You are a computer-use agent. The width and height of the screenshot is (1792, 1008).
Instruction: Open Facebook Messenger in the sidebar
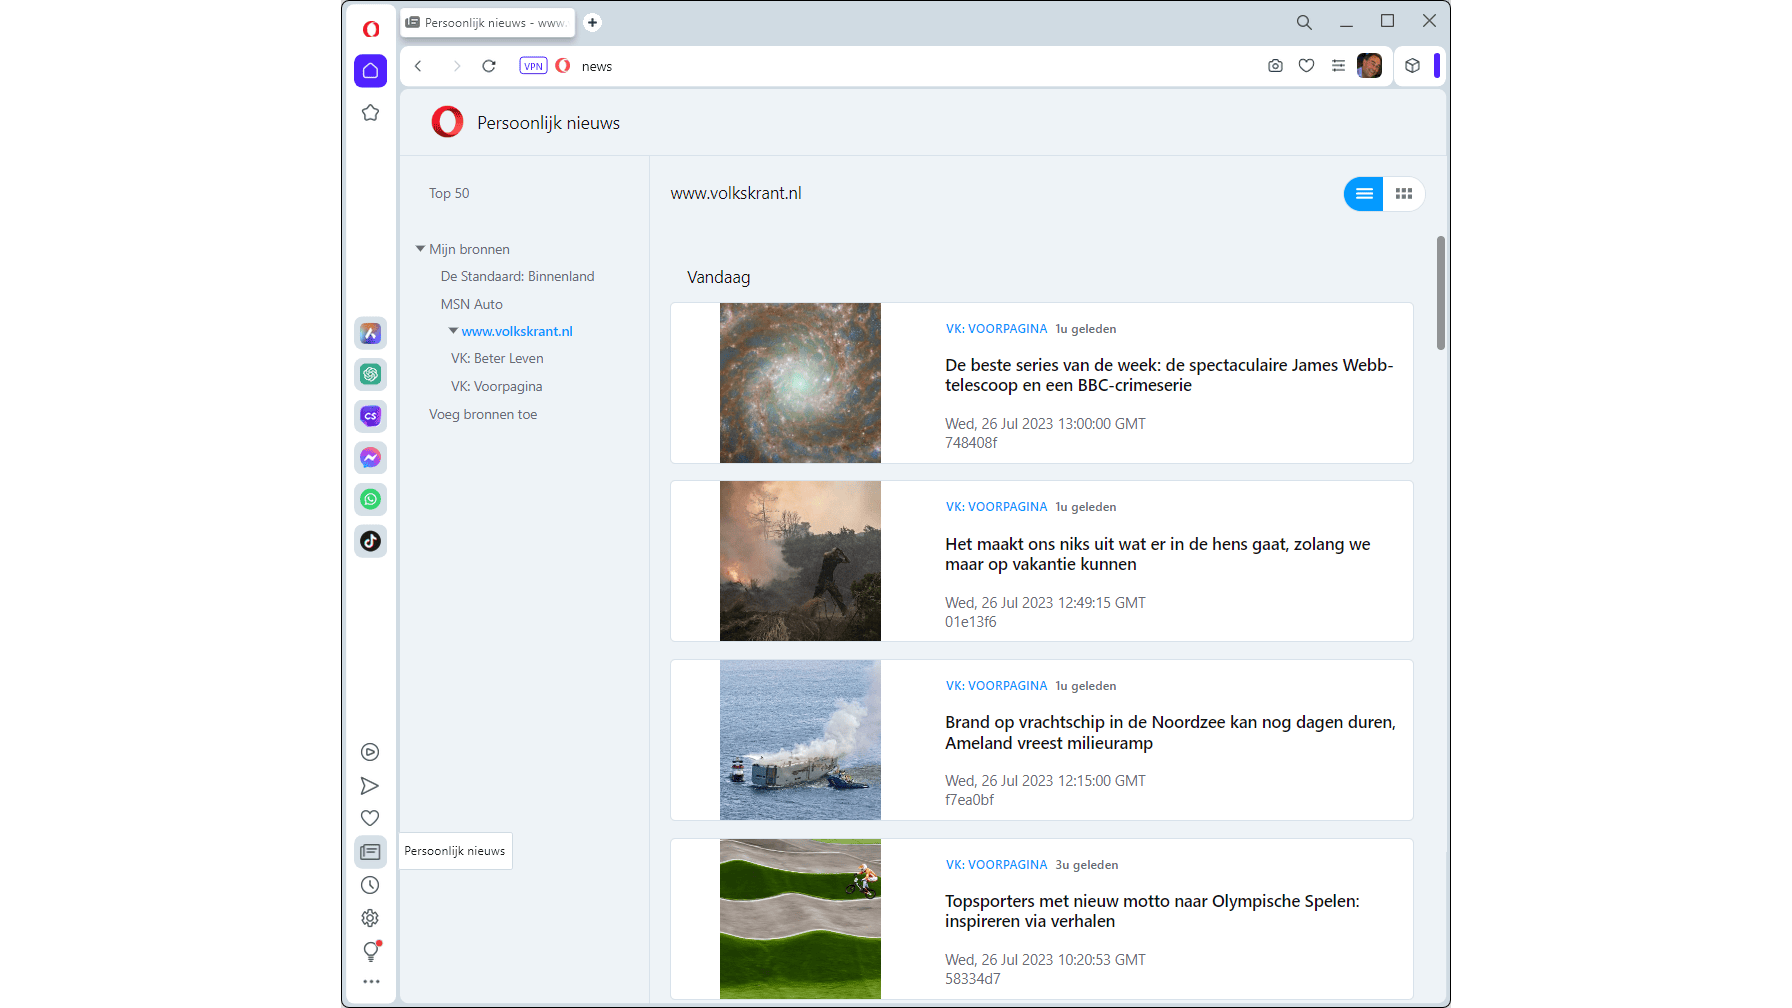coord(371,458)
